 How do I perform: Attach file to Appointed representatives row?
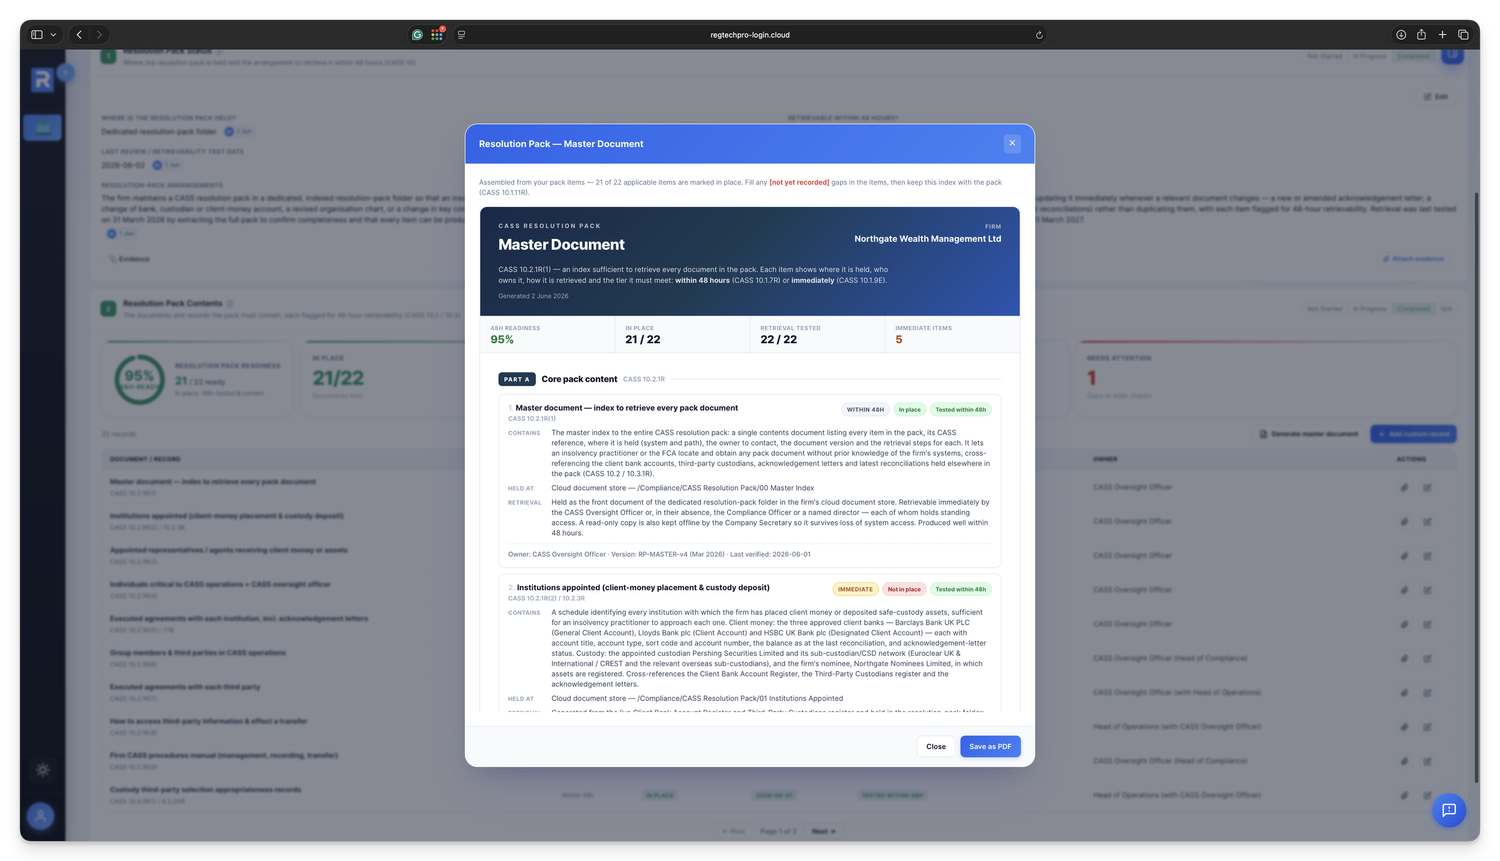(x=1404, y=556)
